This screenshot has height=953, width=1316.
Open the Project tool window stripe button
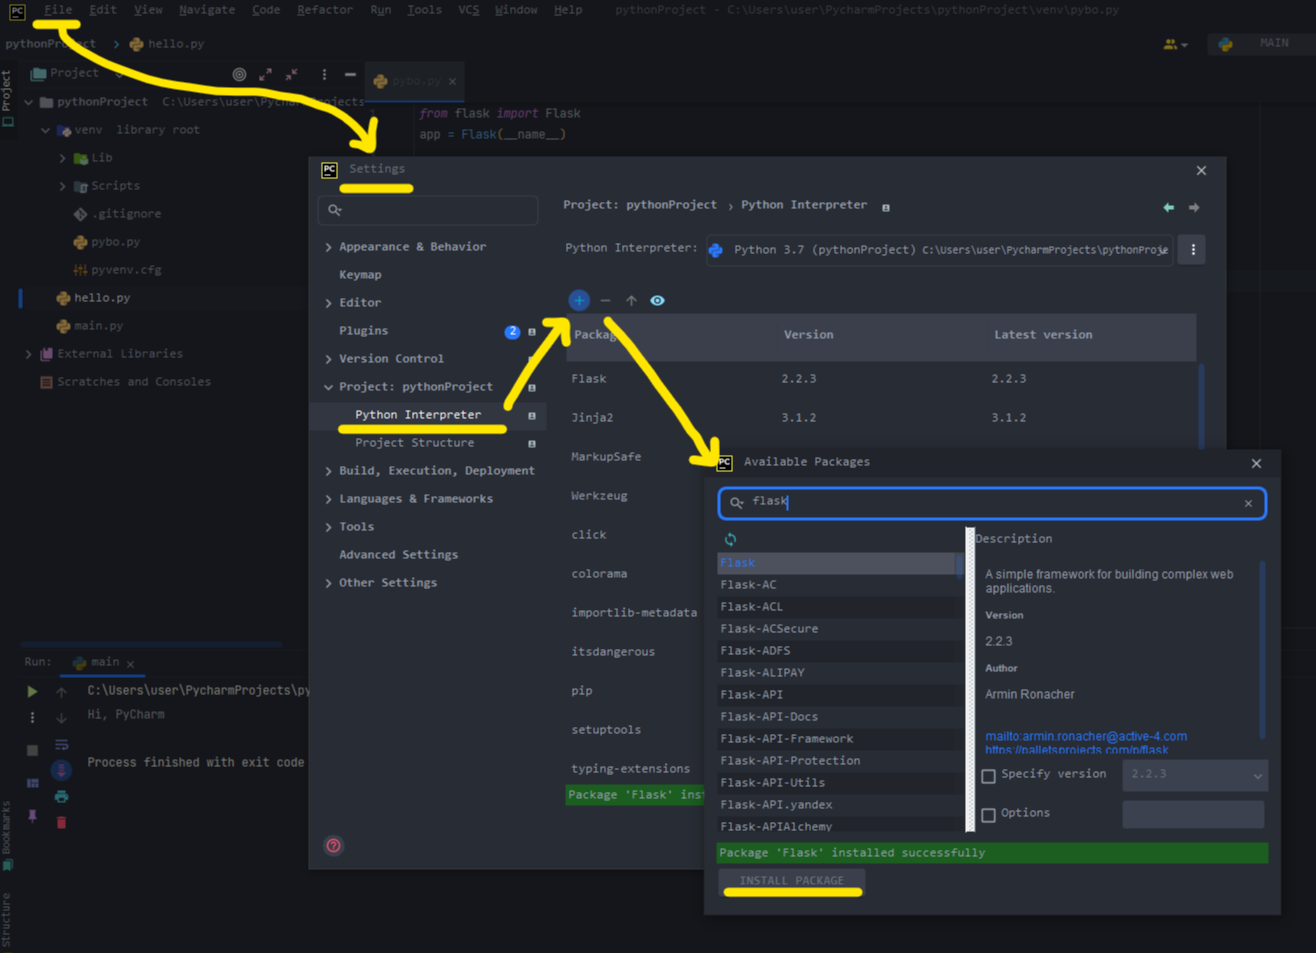7,98
